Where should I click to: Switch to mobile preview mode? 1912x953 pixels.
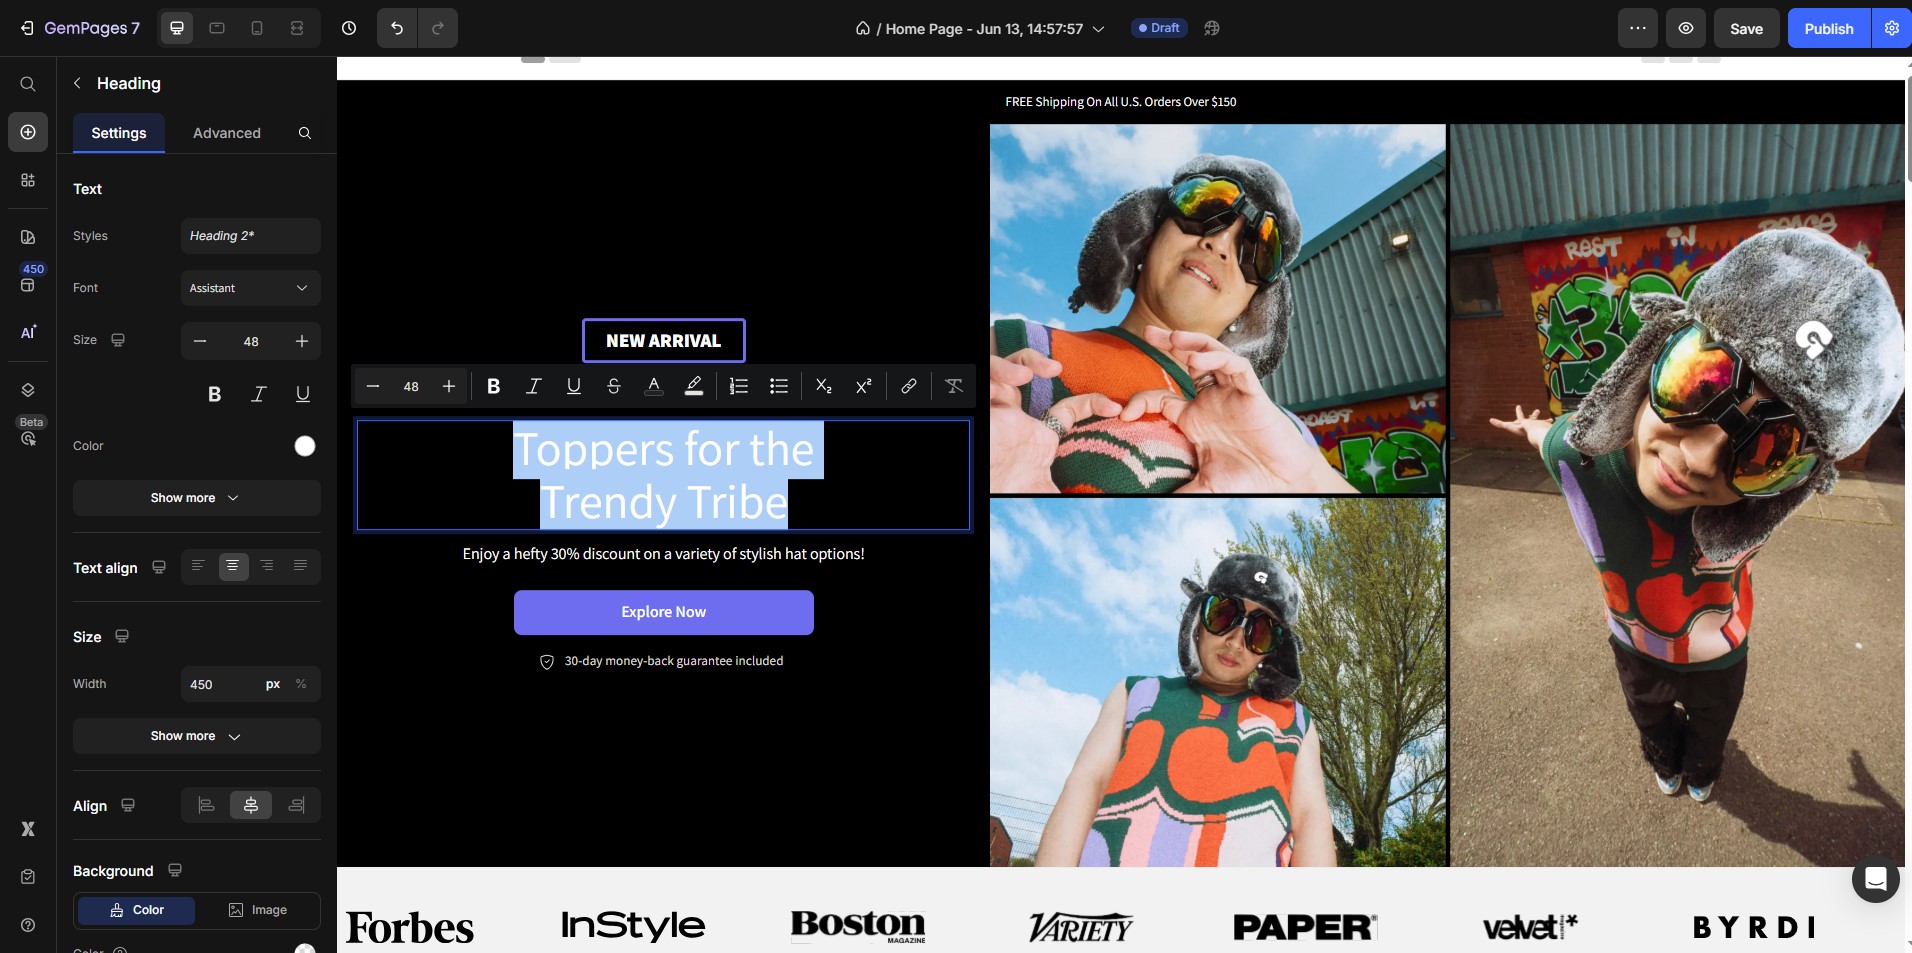(257, 28)
